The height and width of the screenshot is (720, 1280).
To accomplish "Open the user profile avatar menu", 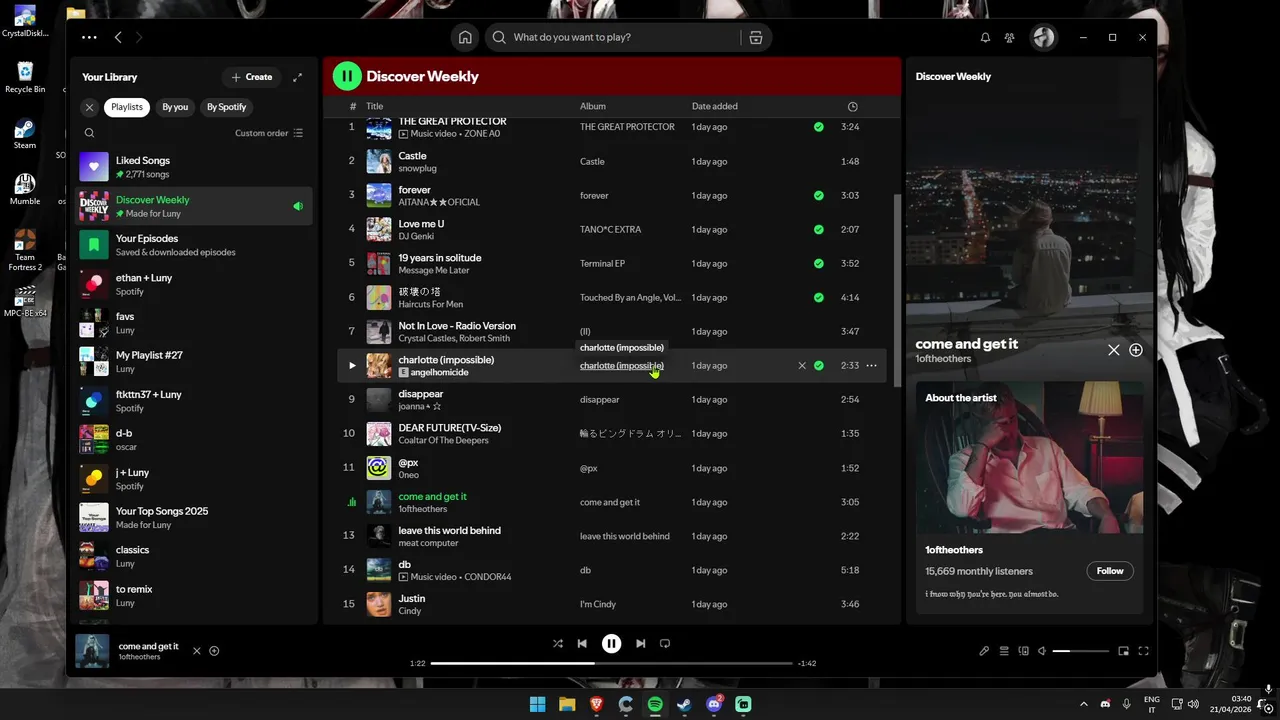I will point(1043,37).
